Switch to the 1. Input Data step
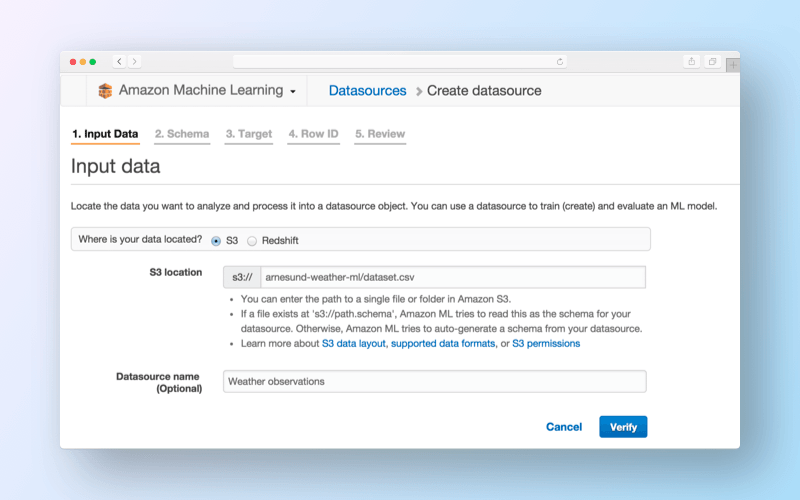The height and width of the screenshot is (500, 800). [105, 134]
